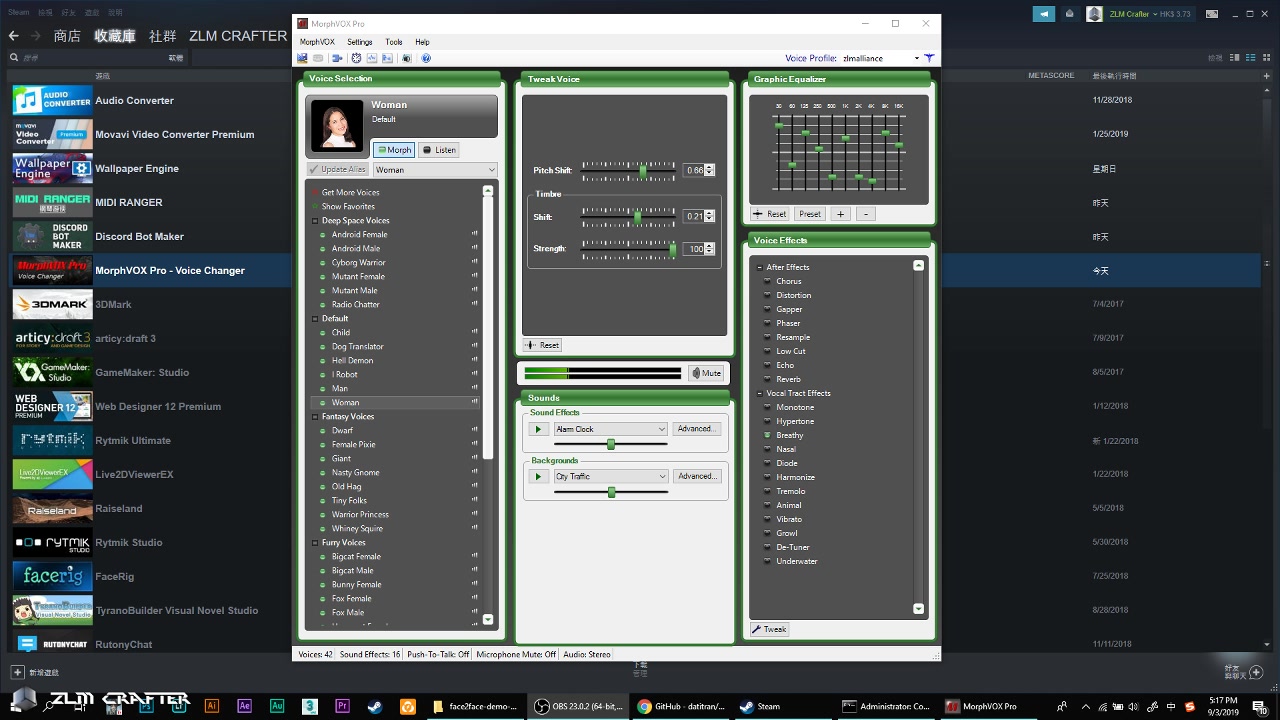Click the camera toolbar icon
The width and height of the screenshot is (1280, 720).
pos(407,58)
